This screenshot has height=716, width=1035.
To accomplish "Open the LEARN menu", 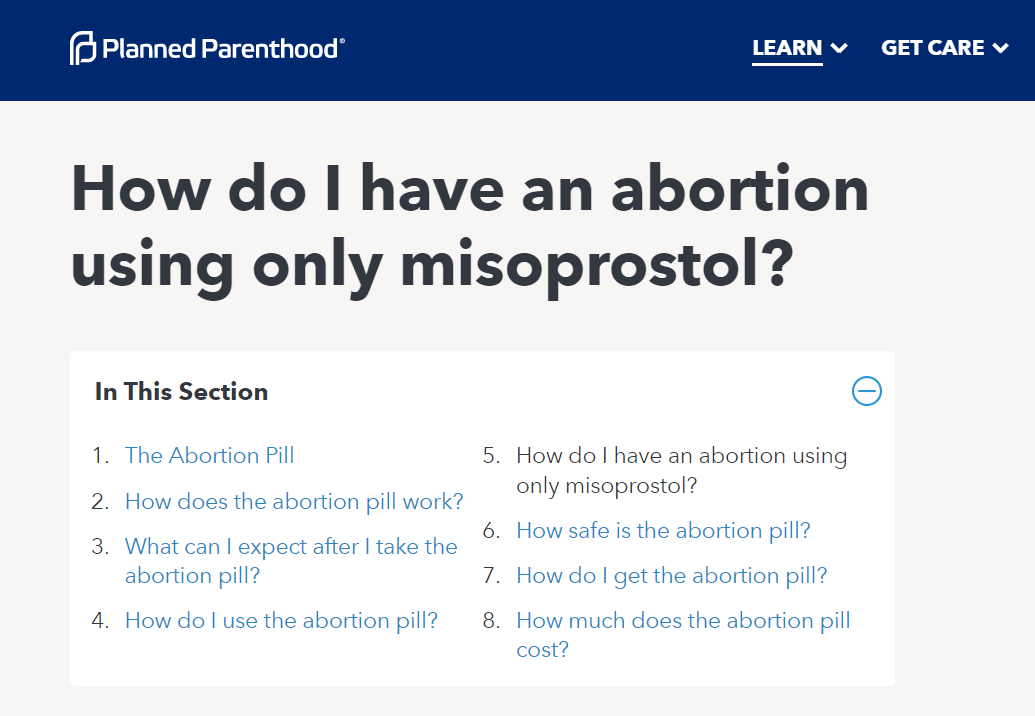I will click(x=787, y=48).
